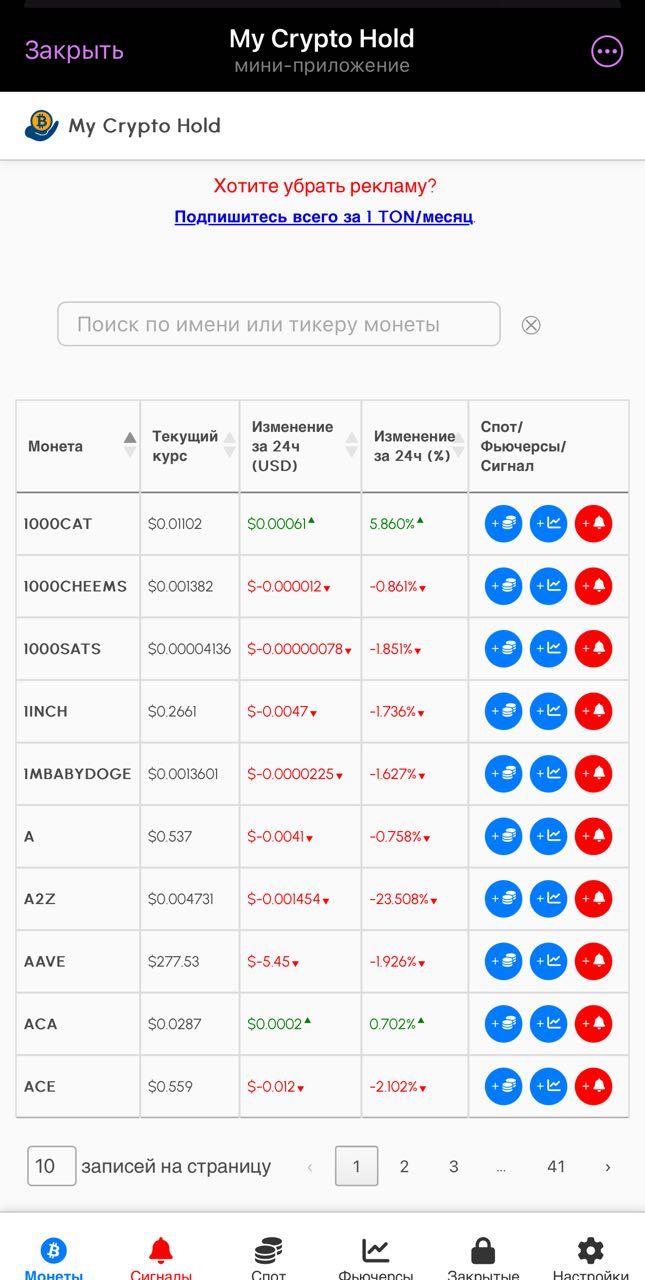This screenshot has height=1280, width=645.
Task: Open the Сигналы tab
Action: pos(160,1258)
